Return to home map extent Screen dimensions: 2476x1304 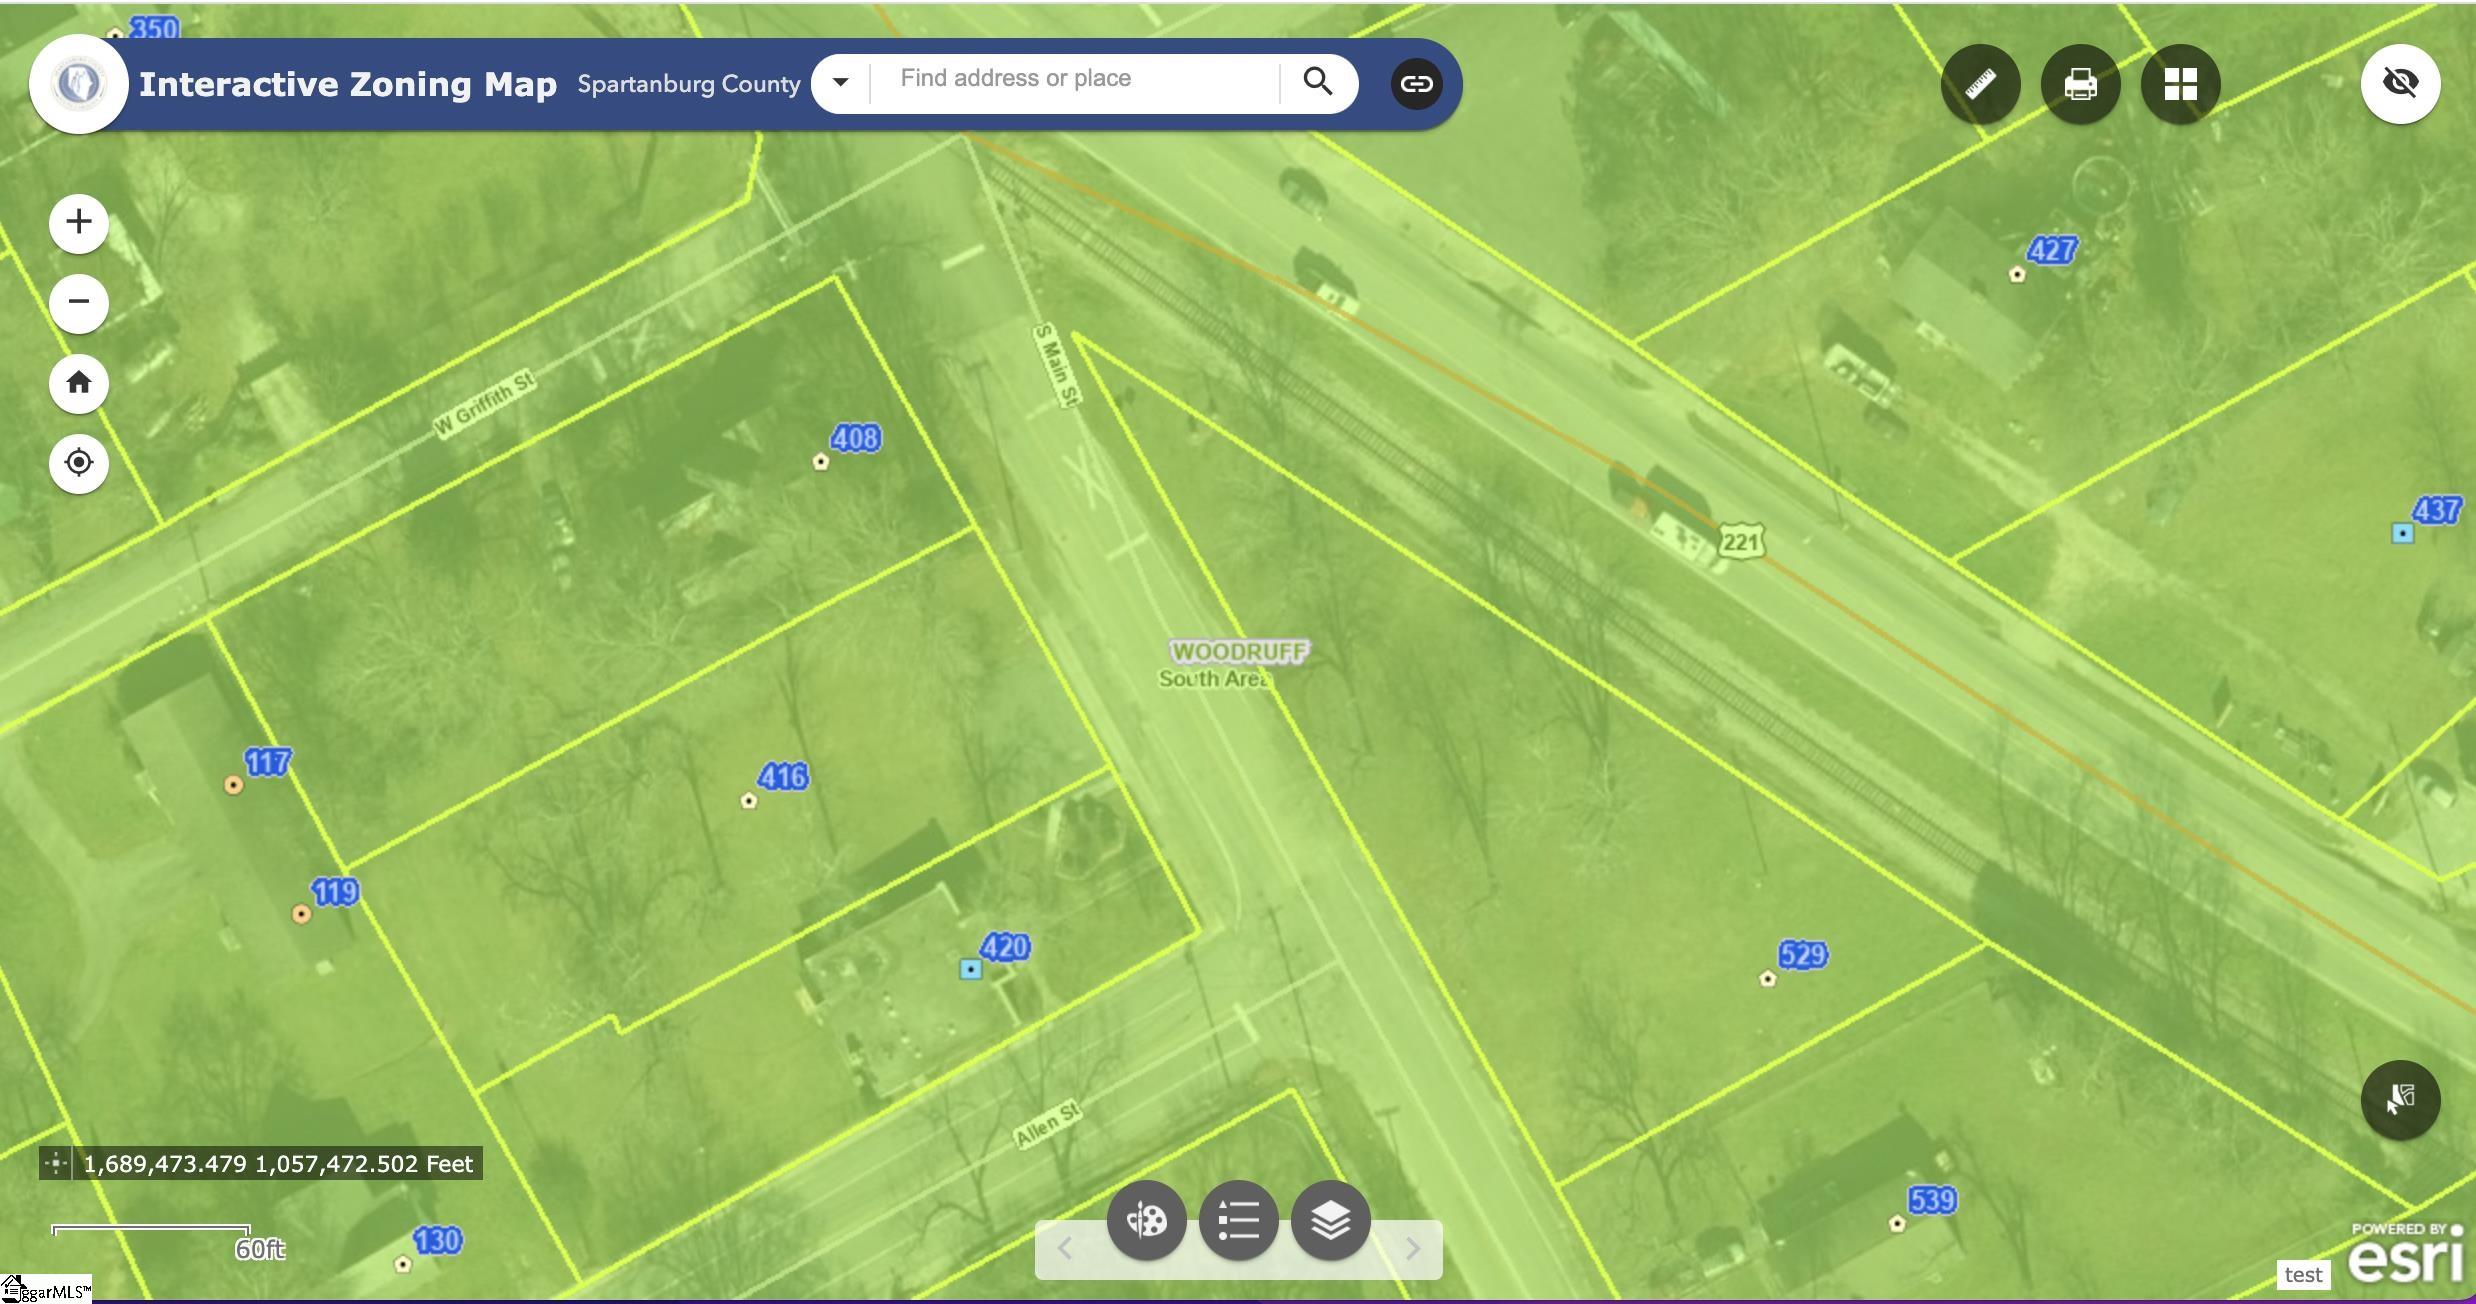click(79, 383)
